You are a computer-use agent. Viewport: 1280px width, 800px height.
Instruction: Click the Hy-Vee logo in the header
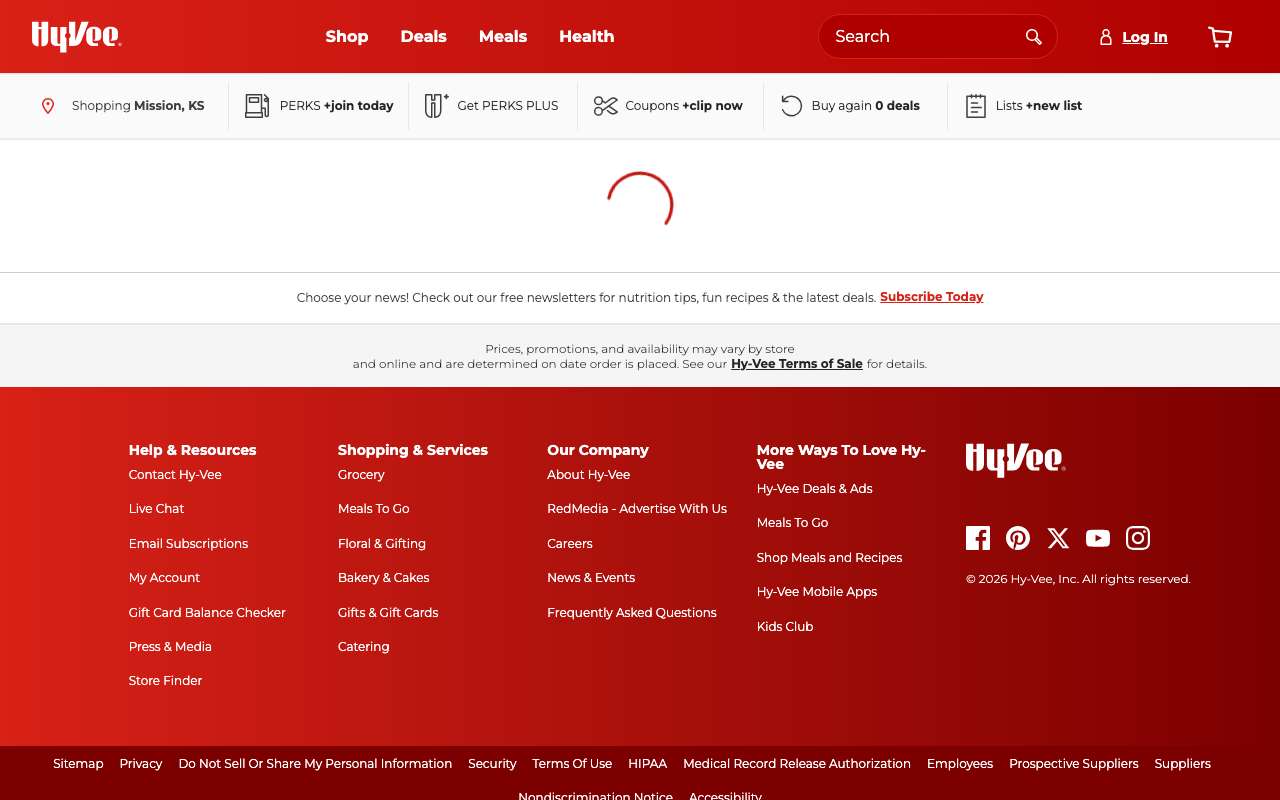click(x=77, y=36)
